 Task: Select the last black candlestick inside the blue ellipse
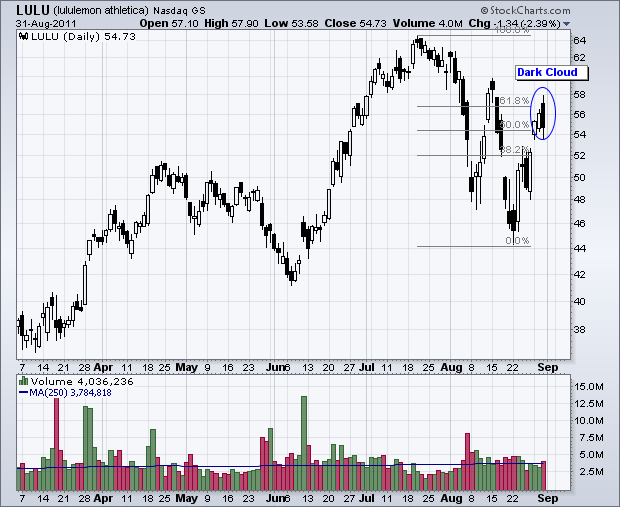tap(543, 115)
